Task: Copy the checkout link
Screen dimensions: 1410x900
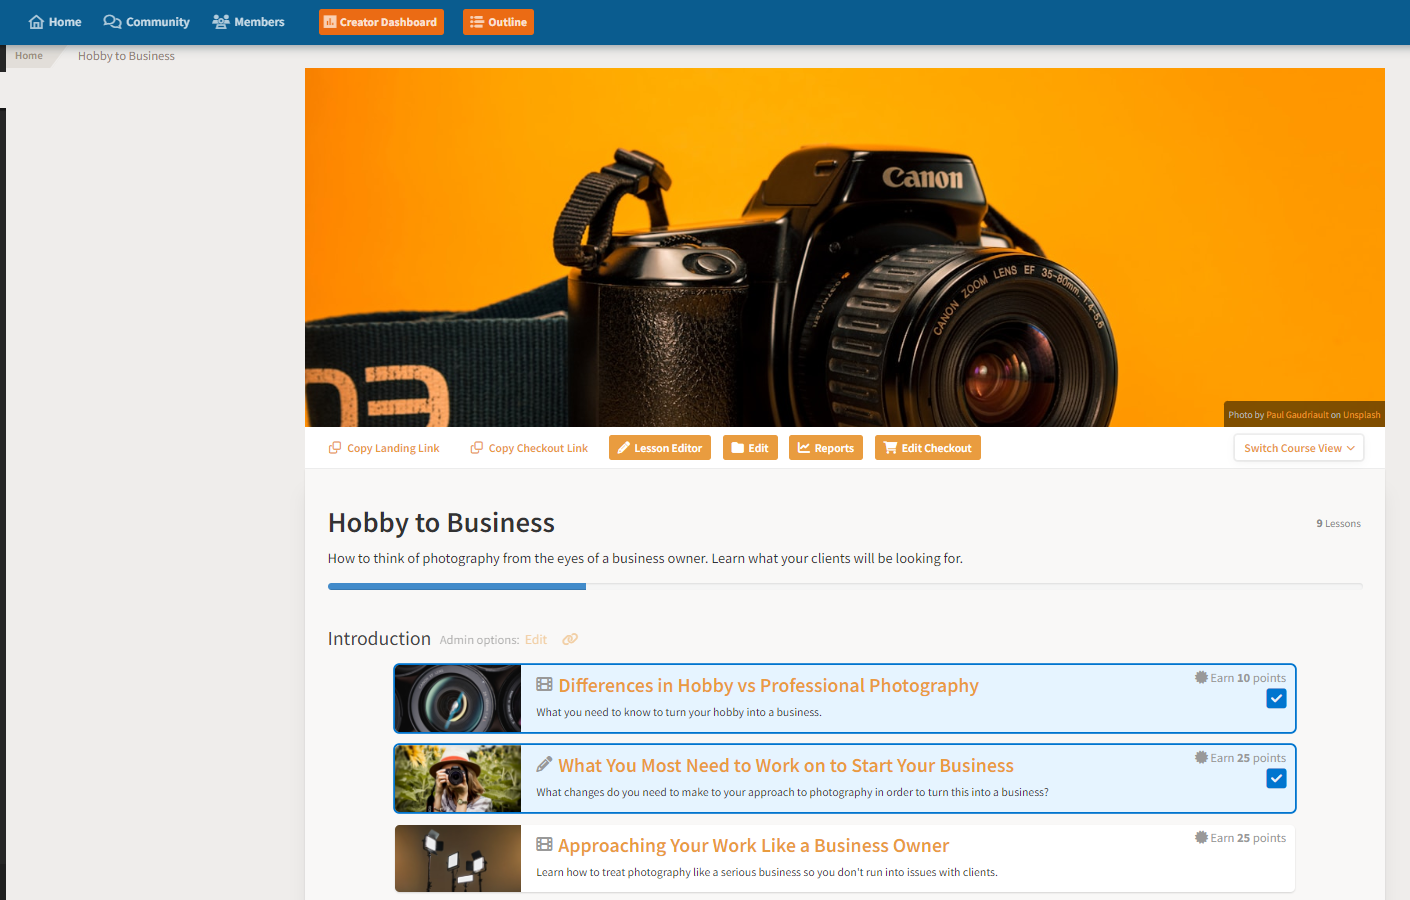Action: (x=529, y=448)
